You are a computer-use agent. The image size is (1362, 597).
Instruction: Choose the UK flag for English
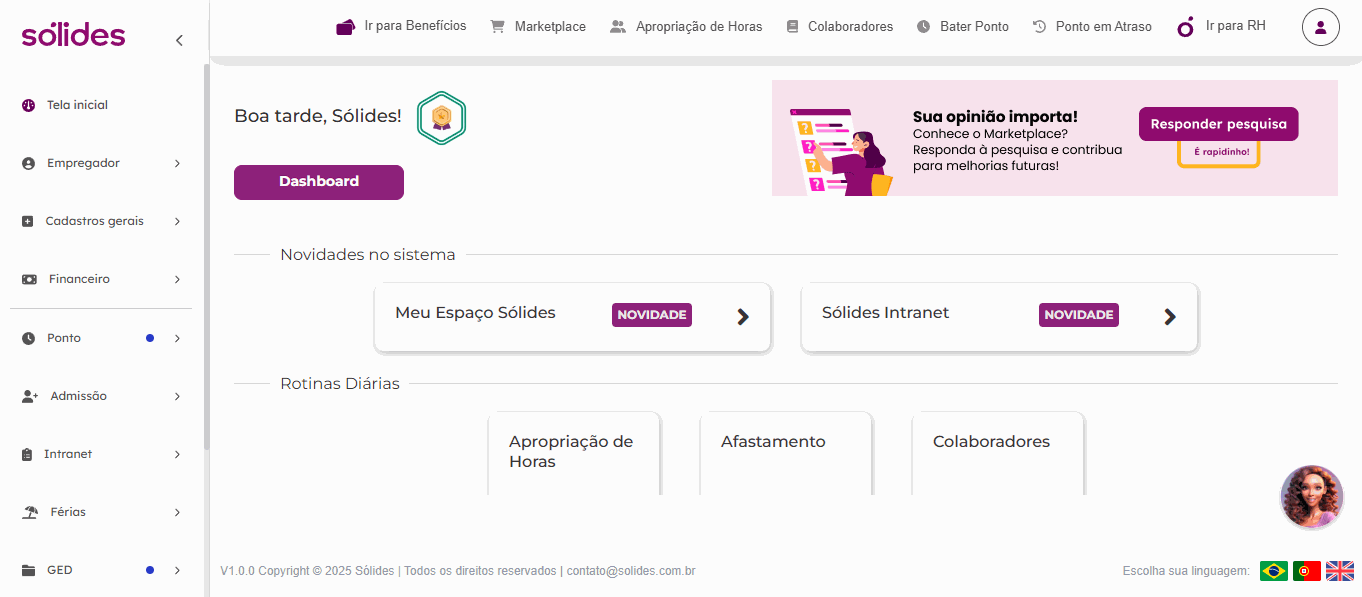[x=1339, y=571]
